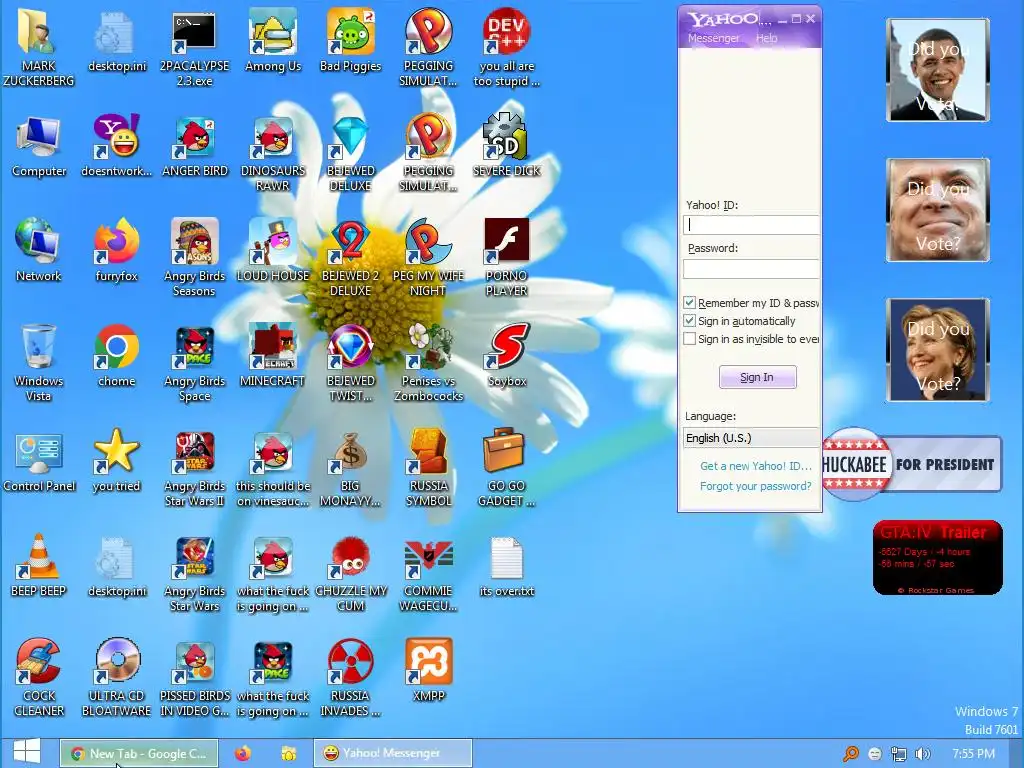Open the Language dropdown English (U.S.)
The height and width of the screenshot is (768, 1024).
click(x=751, y=438)
